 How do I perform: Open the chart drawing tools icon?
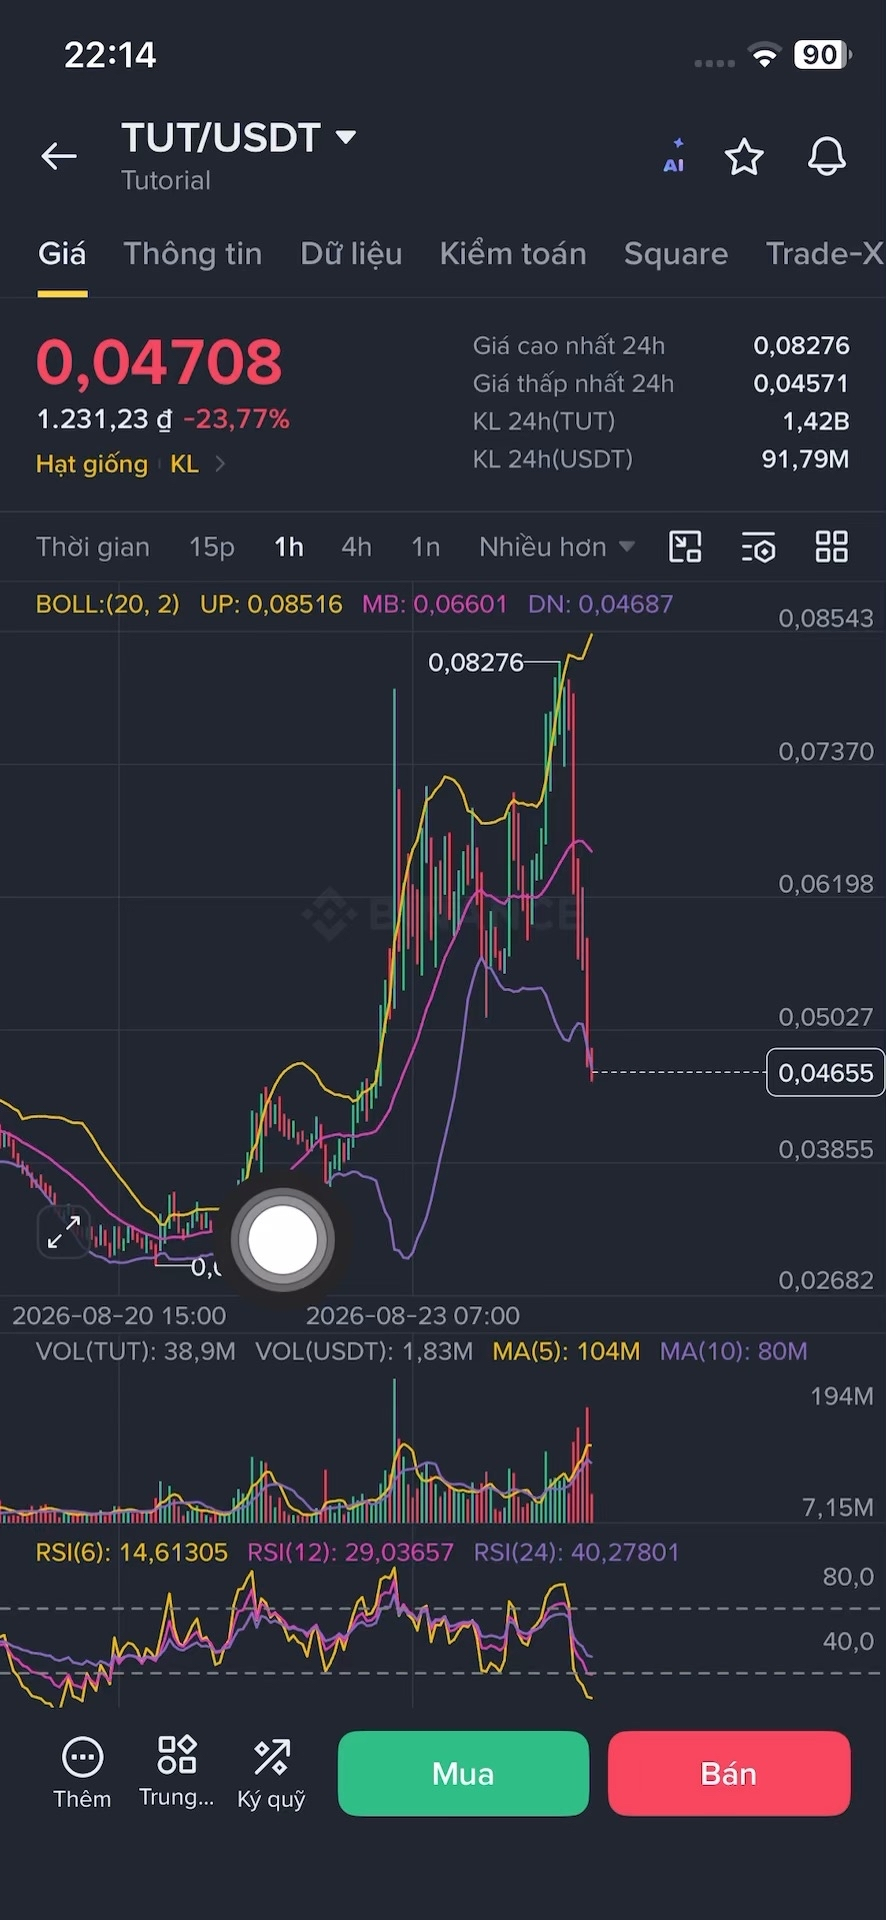point(685,547)
